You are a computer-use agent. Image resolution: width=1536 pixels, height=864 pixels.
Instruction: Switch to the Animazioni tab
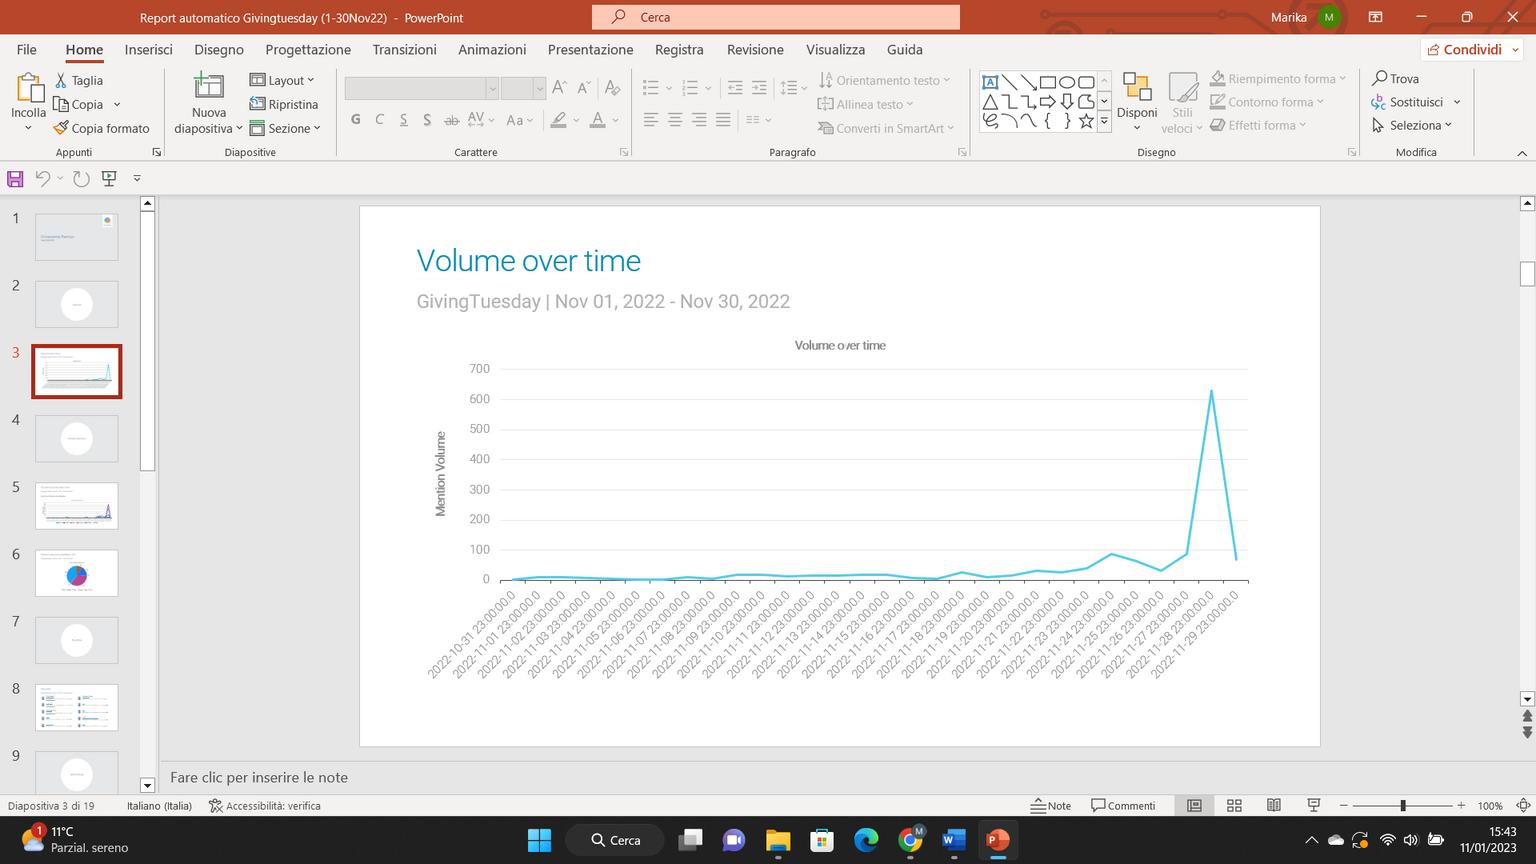click(x=492, y=49)
